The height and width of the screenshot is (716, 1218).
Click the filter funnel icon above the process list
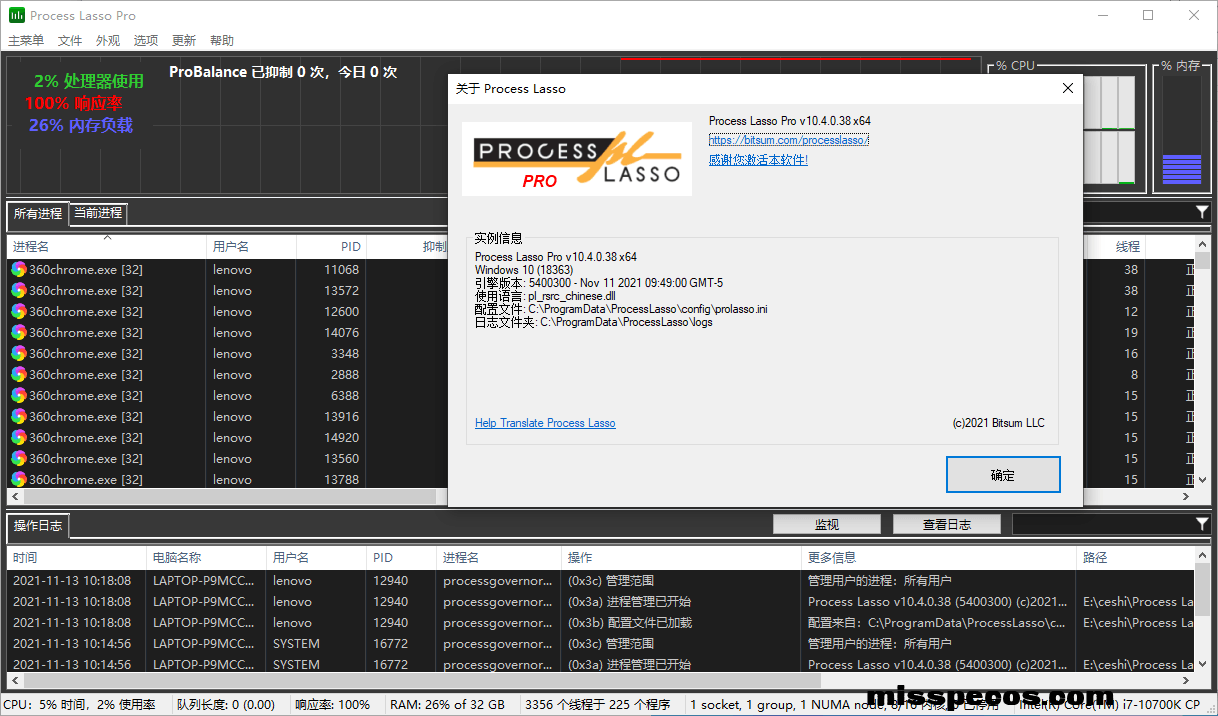(1201, 212)
